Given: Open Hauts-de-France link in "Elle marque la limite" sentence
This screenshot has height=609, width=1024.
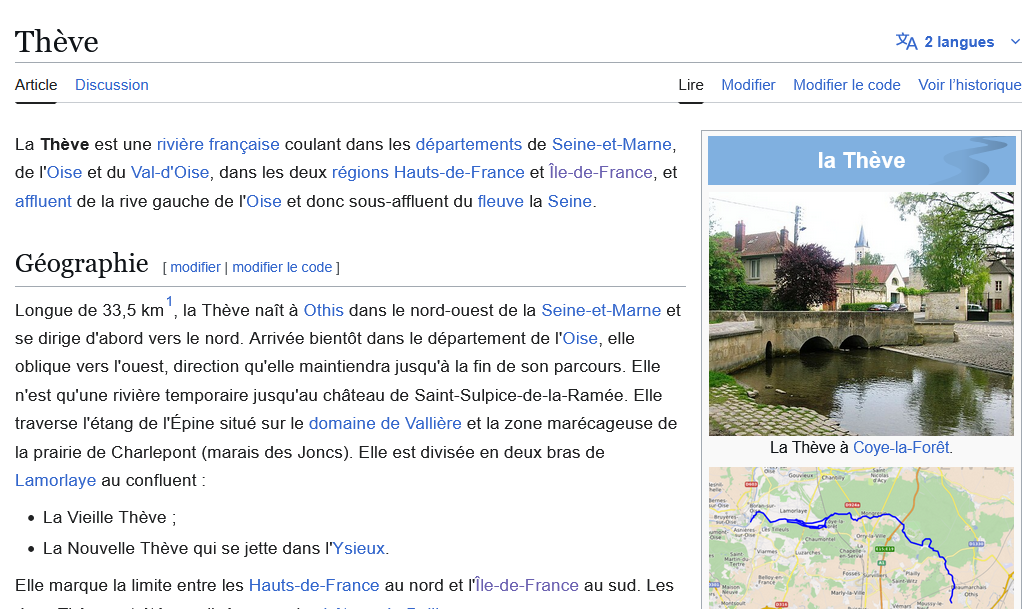Looking at the screenshot, I should point(314,586).
